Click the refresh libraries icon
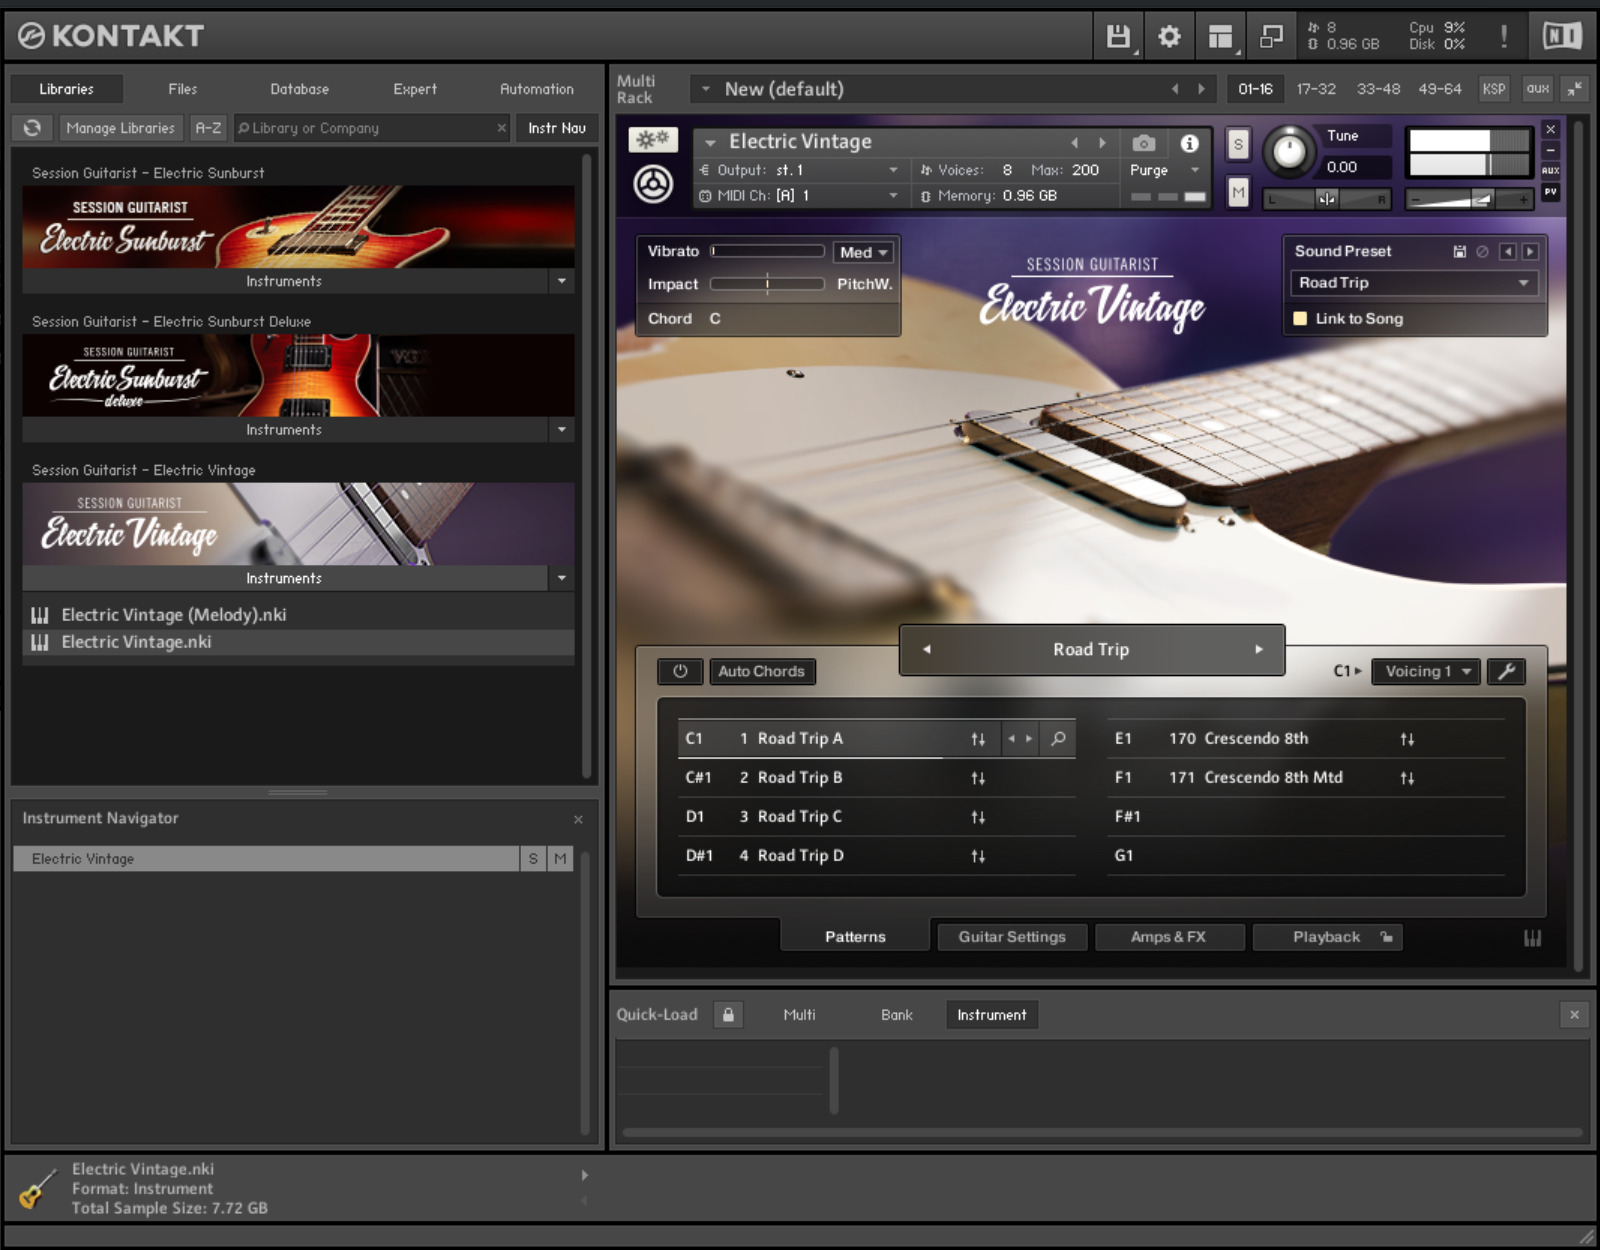The width and height of the screenshot is (1600, 1250). pos(33,128)
